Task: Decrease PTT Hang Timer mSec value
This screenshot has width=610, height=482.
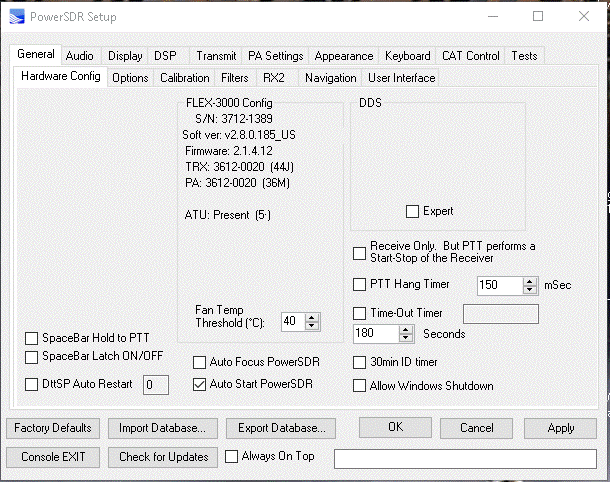Action: [x=529, y=290]
